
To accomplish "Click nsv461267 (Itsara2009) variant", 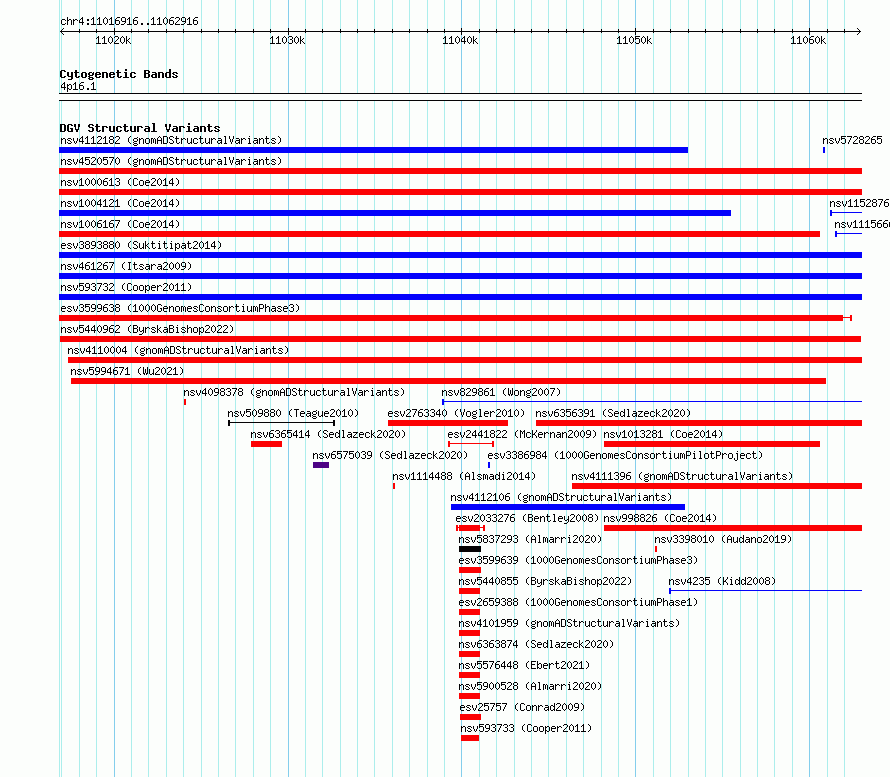I will tap(126, 266).
